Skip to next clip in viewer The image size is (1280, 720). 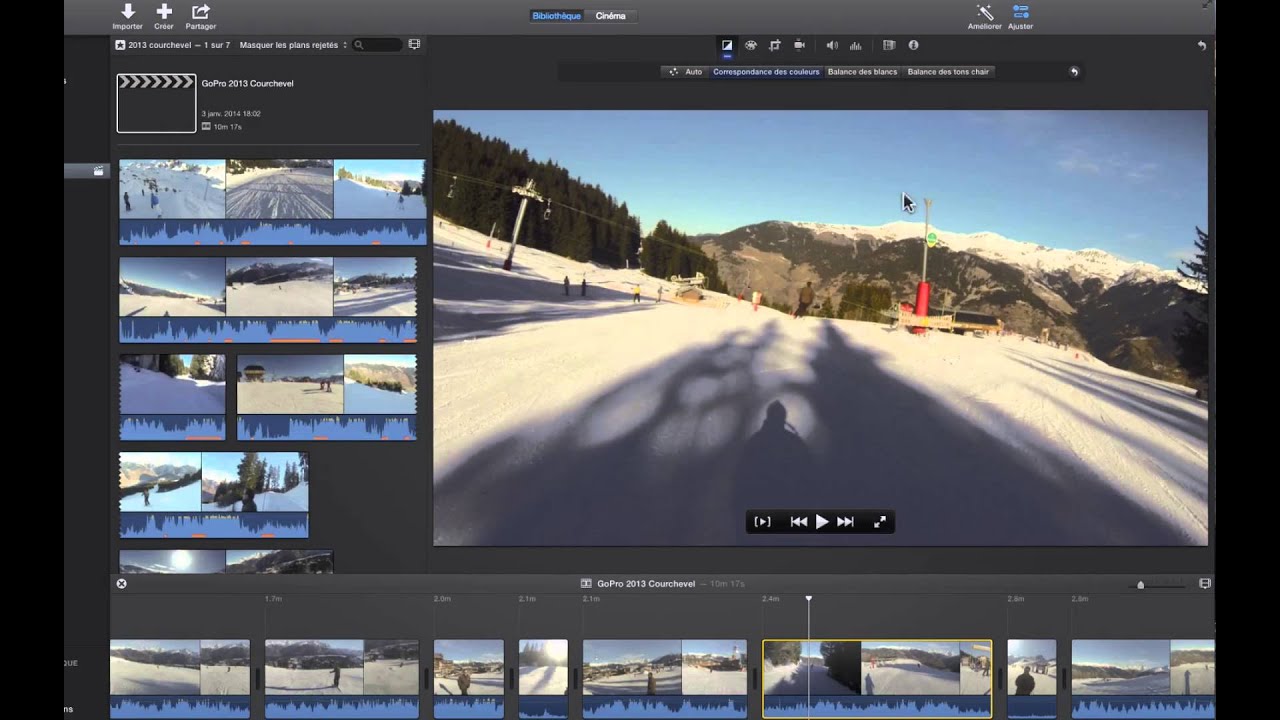pyautogui.click(x=845, y=522)
